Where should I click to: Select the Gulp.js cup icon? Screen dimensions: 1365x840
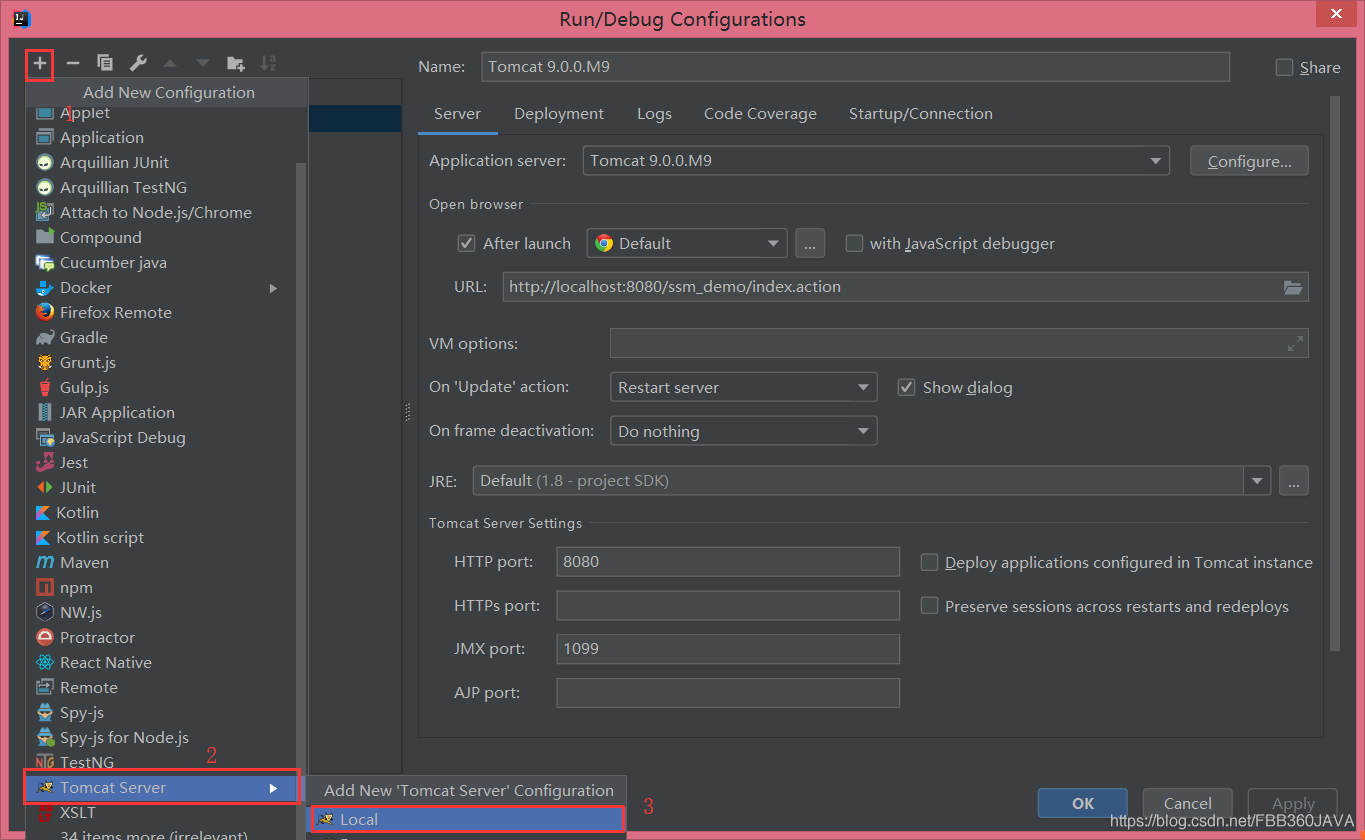[x=44, y=387]
